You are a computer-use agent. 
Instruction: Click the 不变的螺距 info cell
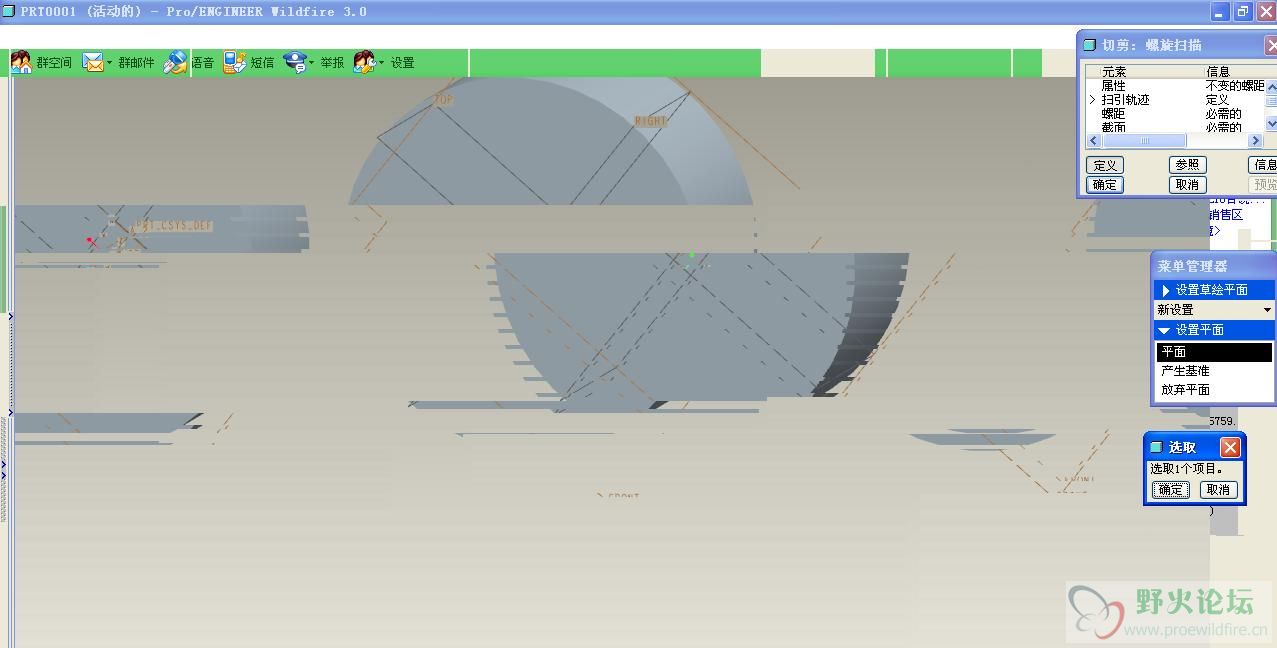(x=1235, y=86)
